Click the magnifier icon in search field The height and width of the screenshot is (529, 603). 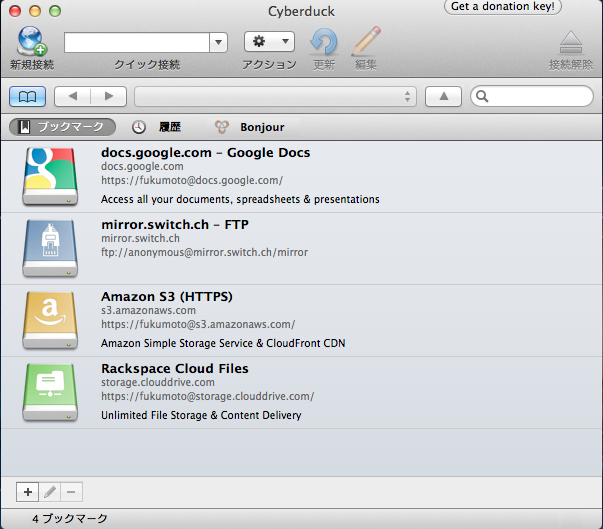coord(482,96)
